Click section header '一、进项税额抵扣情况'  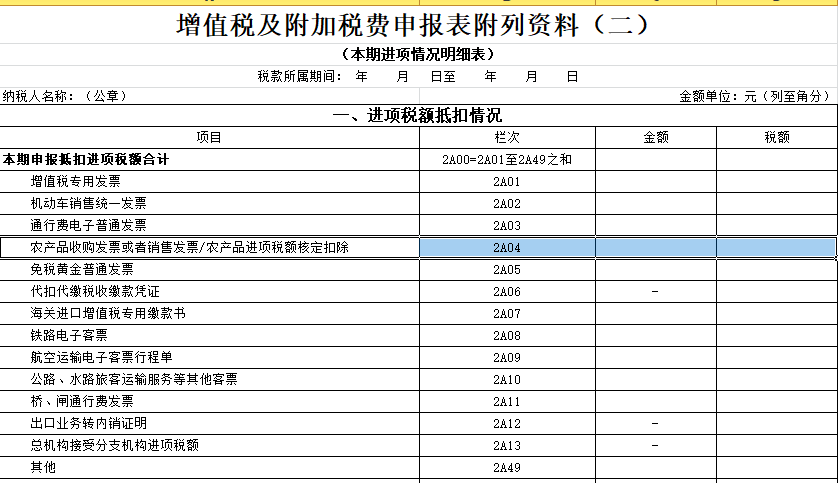coord(417,115)
